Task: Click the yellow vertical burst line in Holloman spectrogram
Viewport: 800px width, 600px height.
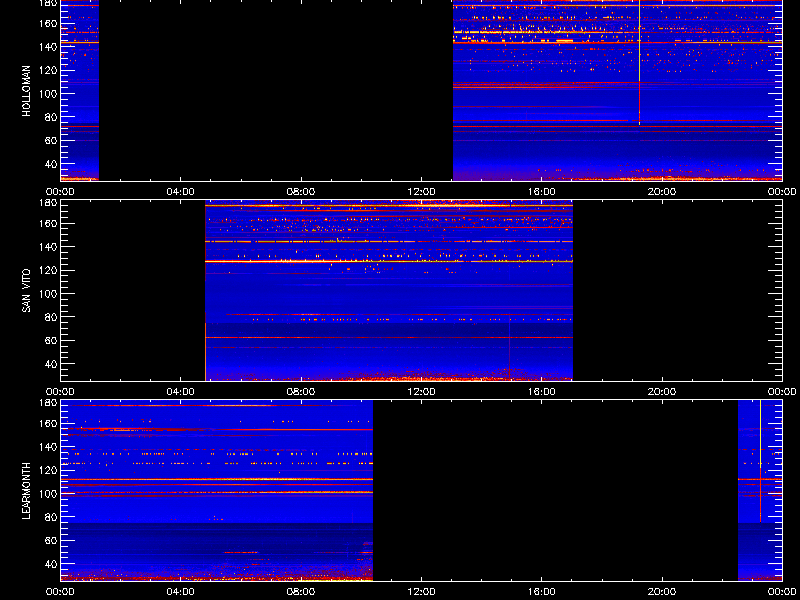Action: coord(639,62)
